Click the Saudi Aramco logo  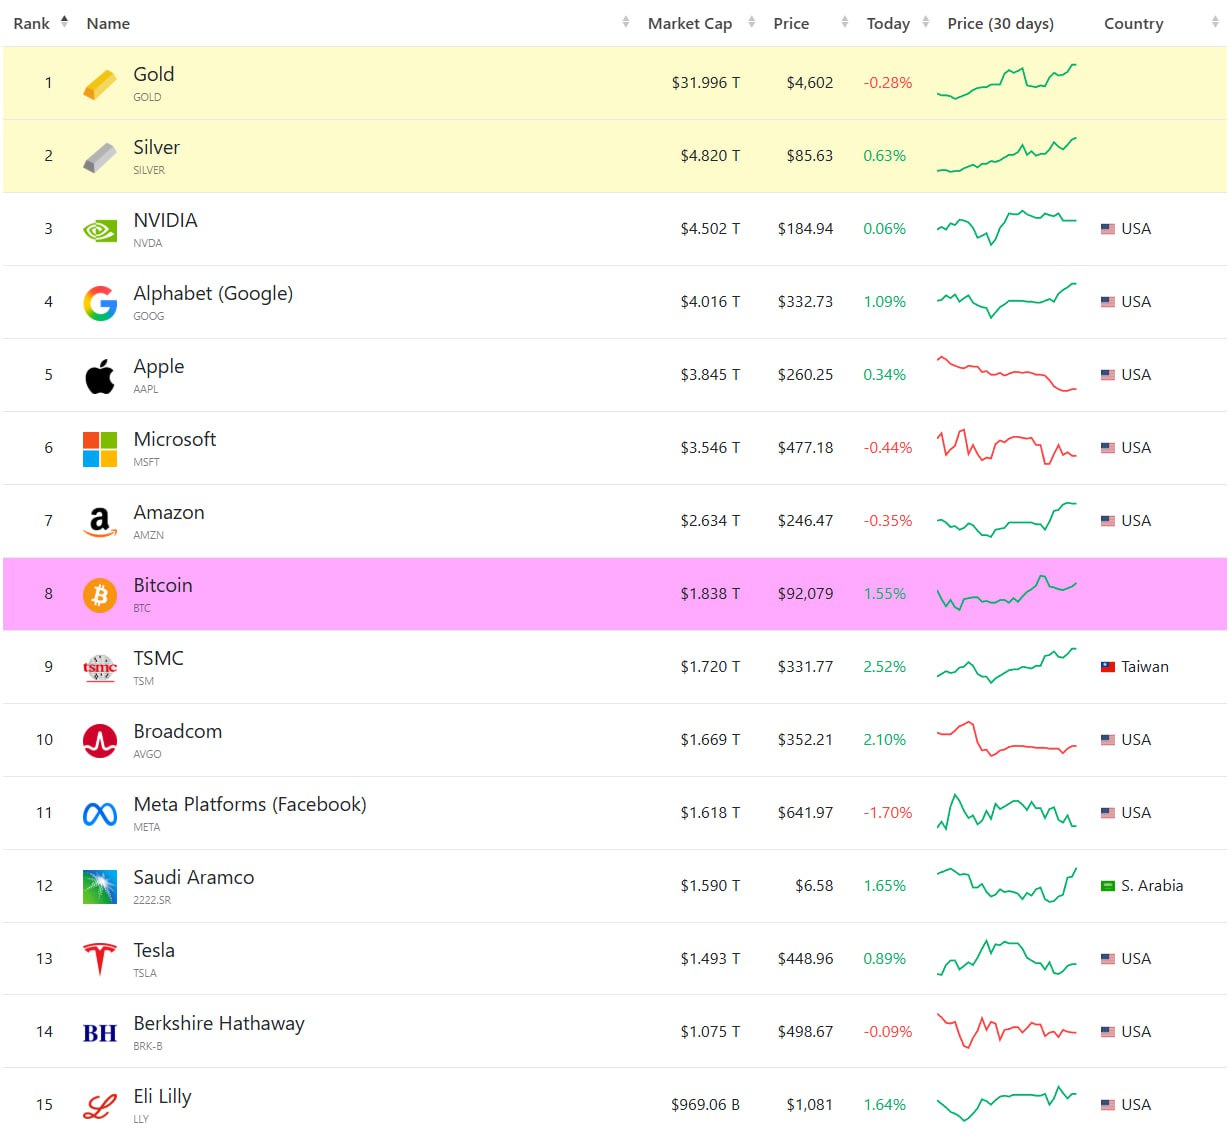click(99, 887)
